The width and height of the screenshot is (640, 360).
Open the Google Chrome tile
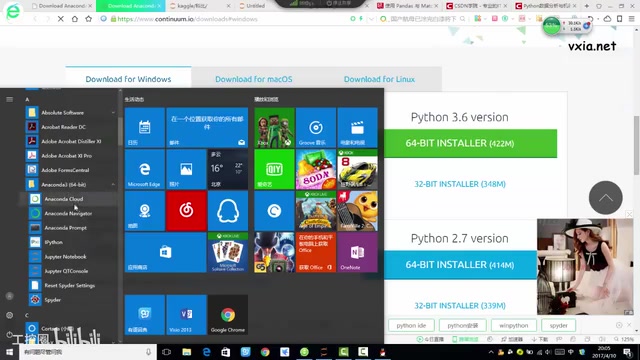[228, 315]
